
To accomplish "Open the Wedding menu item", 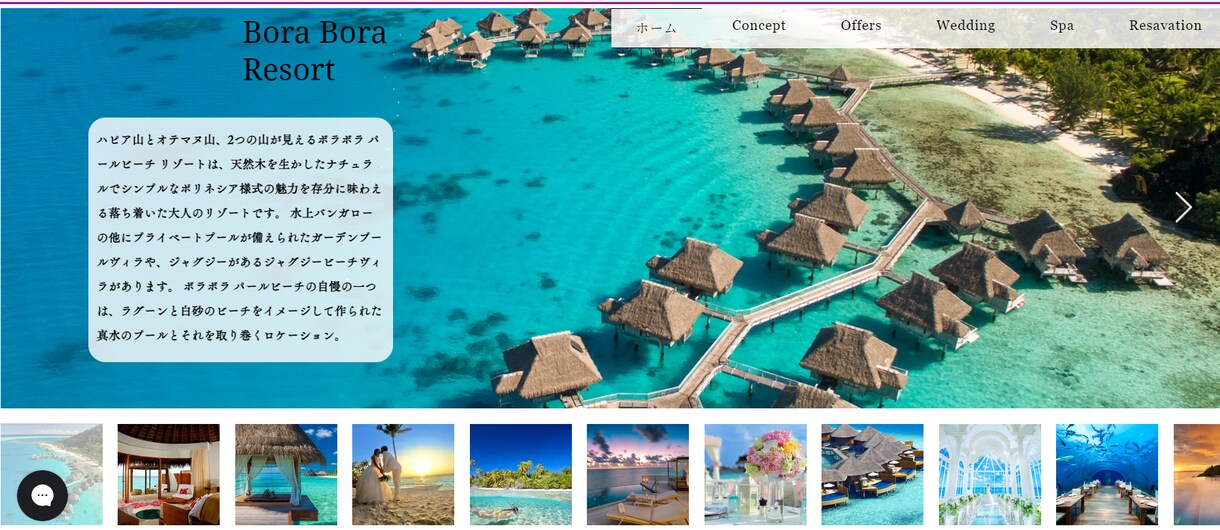I will pos(965,26).
